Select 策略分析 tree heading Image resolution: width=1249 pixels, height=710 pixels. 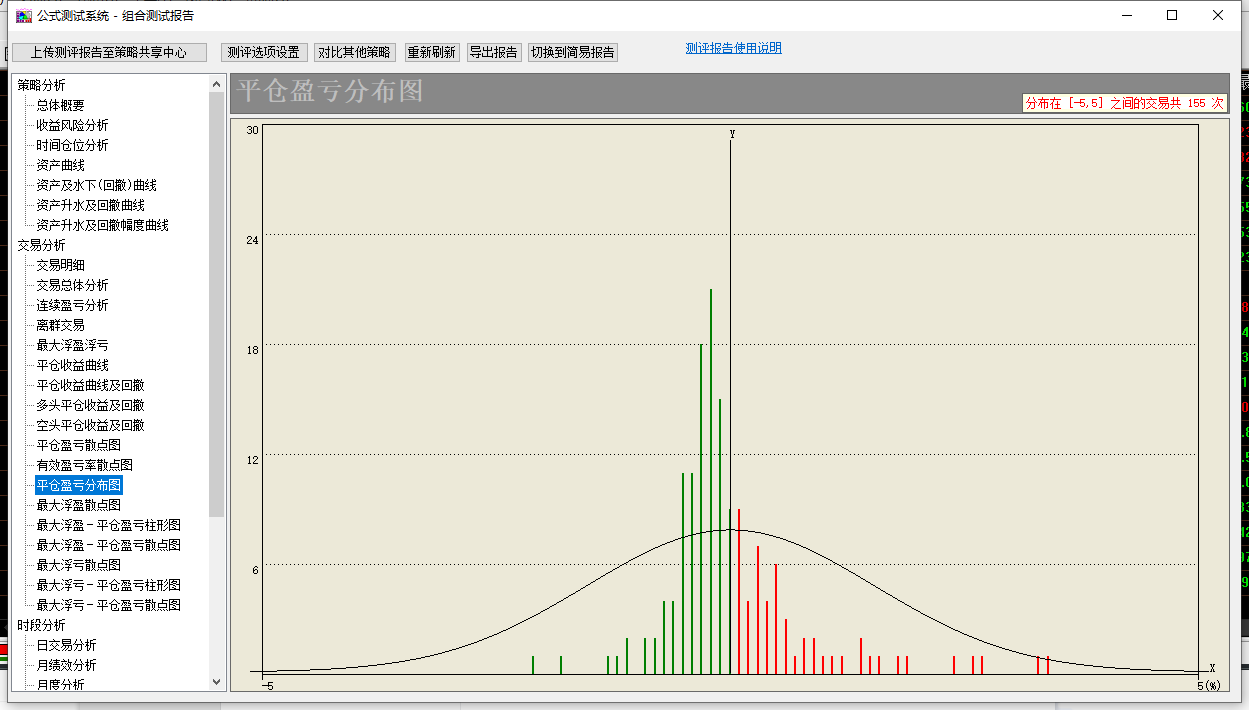pos(42,85)
